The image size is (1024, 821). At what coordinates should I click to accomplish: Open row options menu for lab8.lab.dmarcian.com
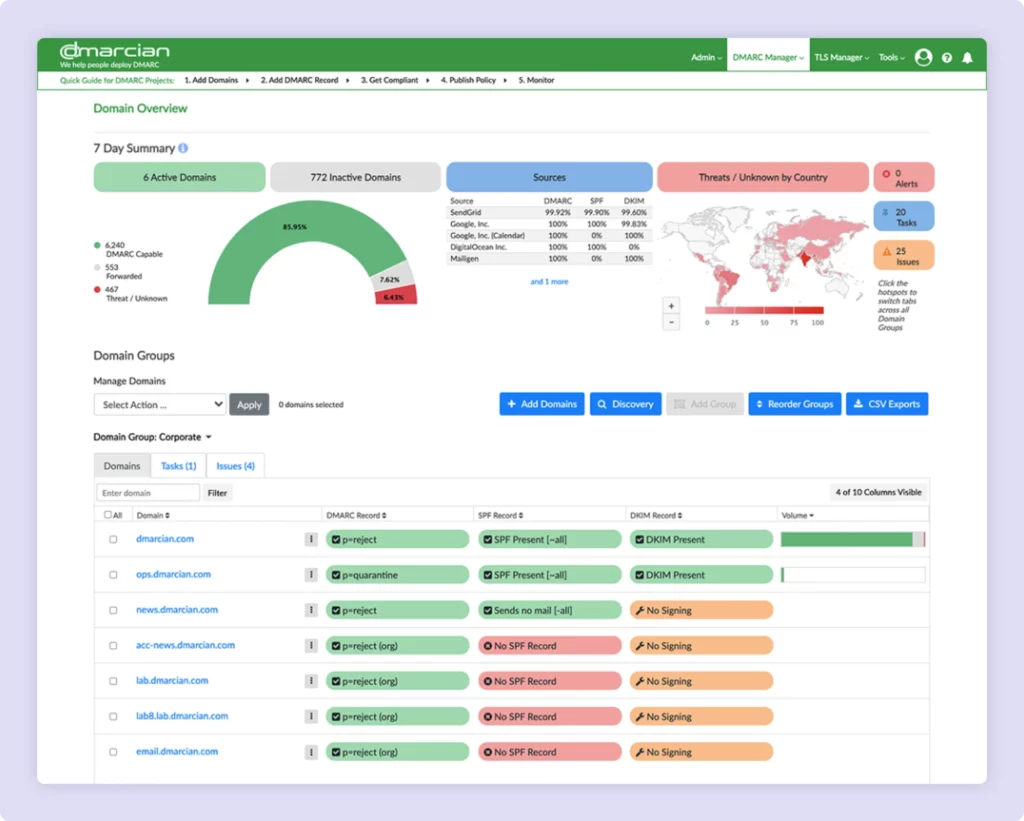(311, 716)
